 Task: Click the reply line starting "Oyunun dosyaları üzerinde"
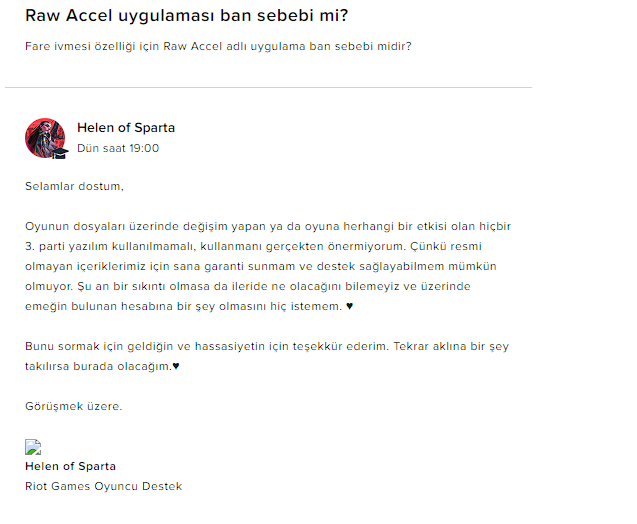267,226
